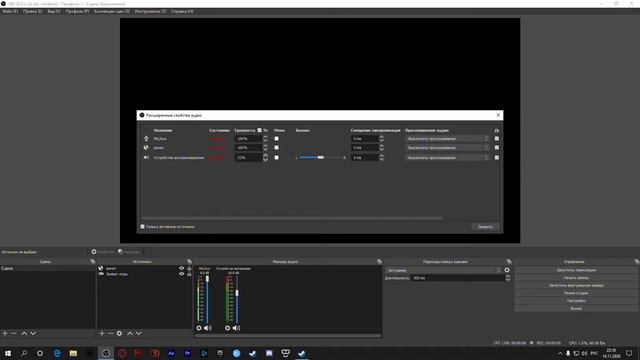Open Microsoft Edge from the taskbar
640x360 pixels.
(57, 353)
